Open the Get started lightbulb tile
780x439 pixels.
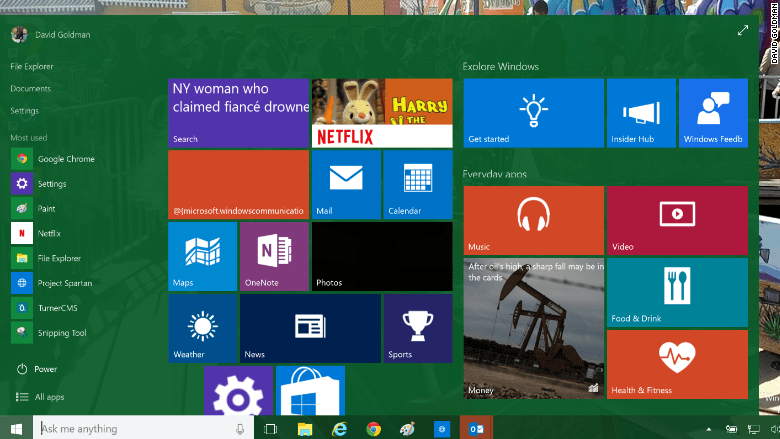click(534, 113)
